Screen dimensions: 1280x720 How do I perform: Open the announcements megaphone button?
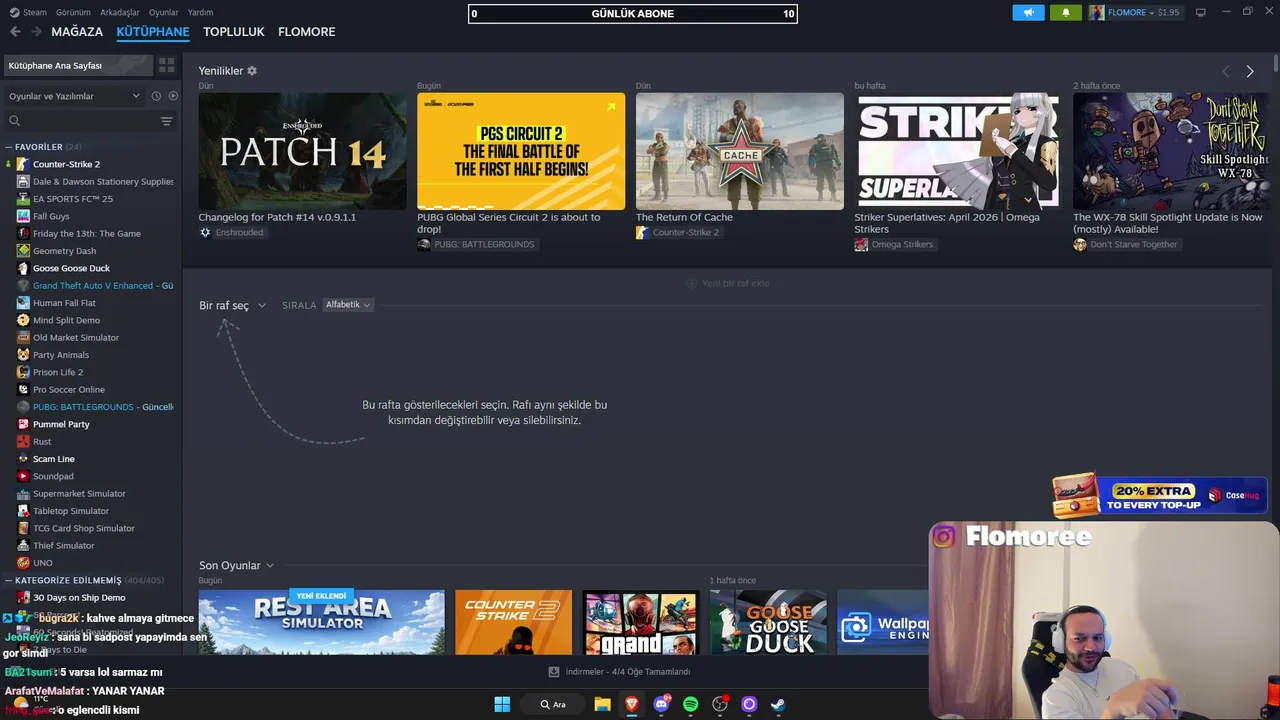click(1028, 13)
